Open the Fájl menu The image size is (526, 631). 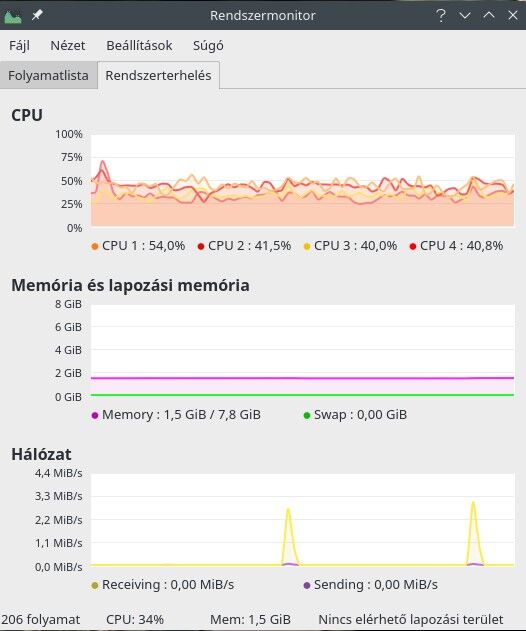[x=19, y=45]
